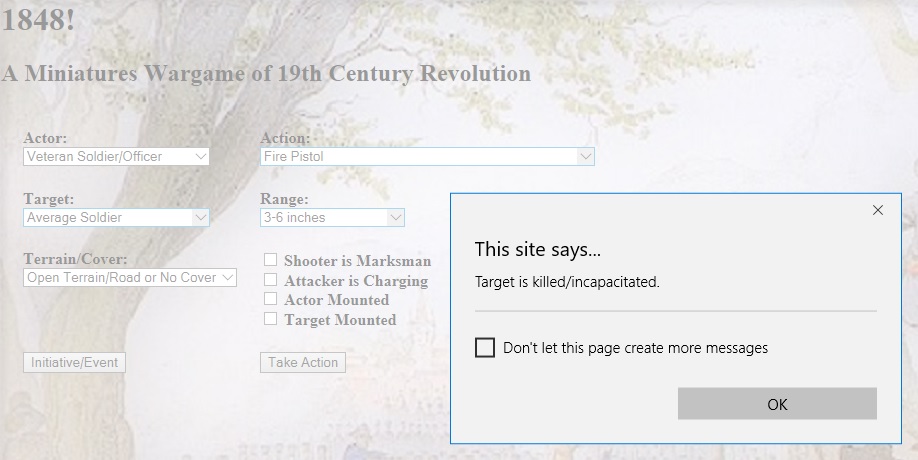The height and width of the screenshot is (460, 918).
Task: Click the Initiative/Event button
Action: 74,362
